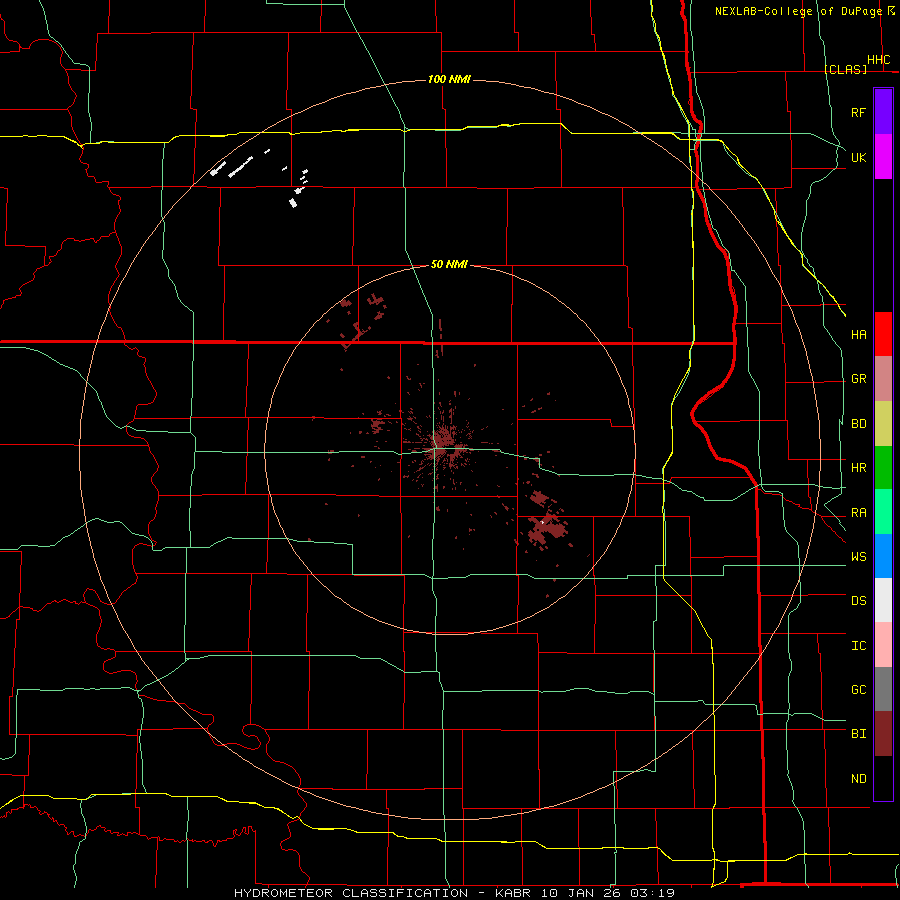The width and height of the screenshot is (900, 900).
Task: Click the GR pink-brown legend swatch
Action: click(x=883, y=379)
